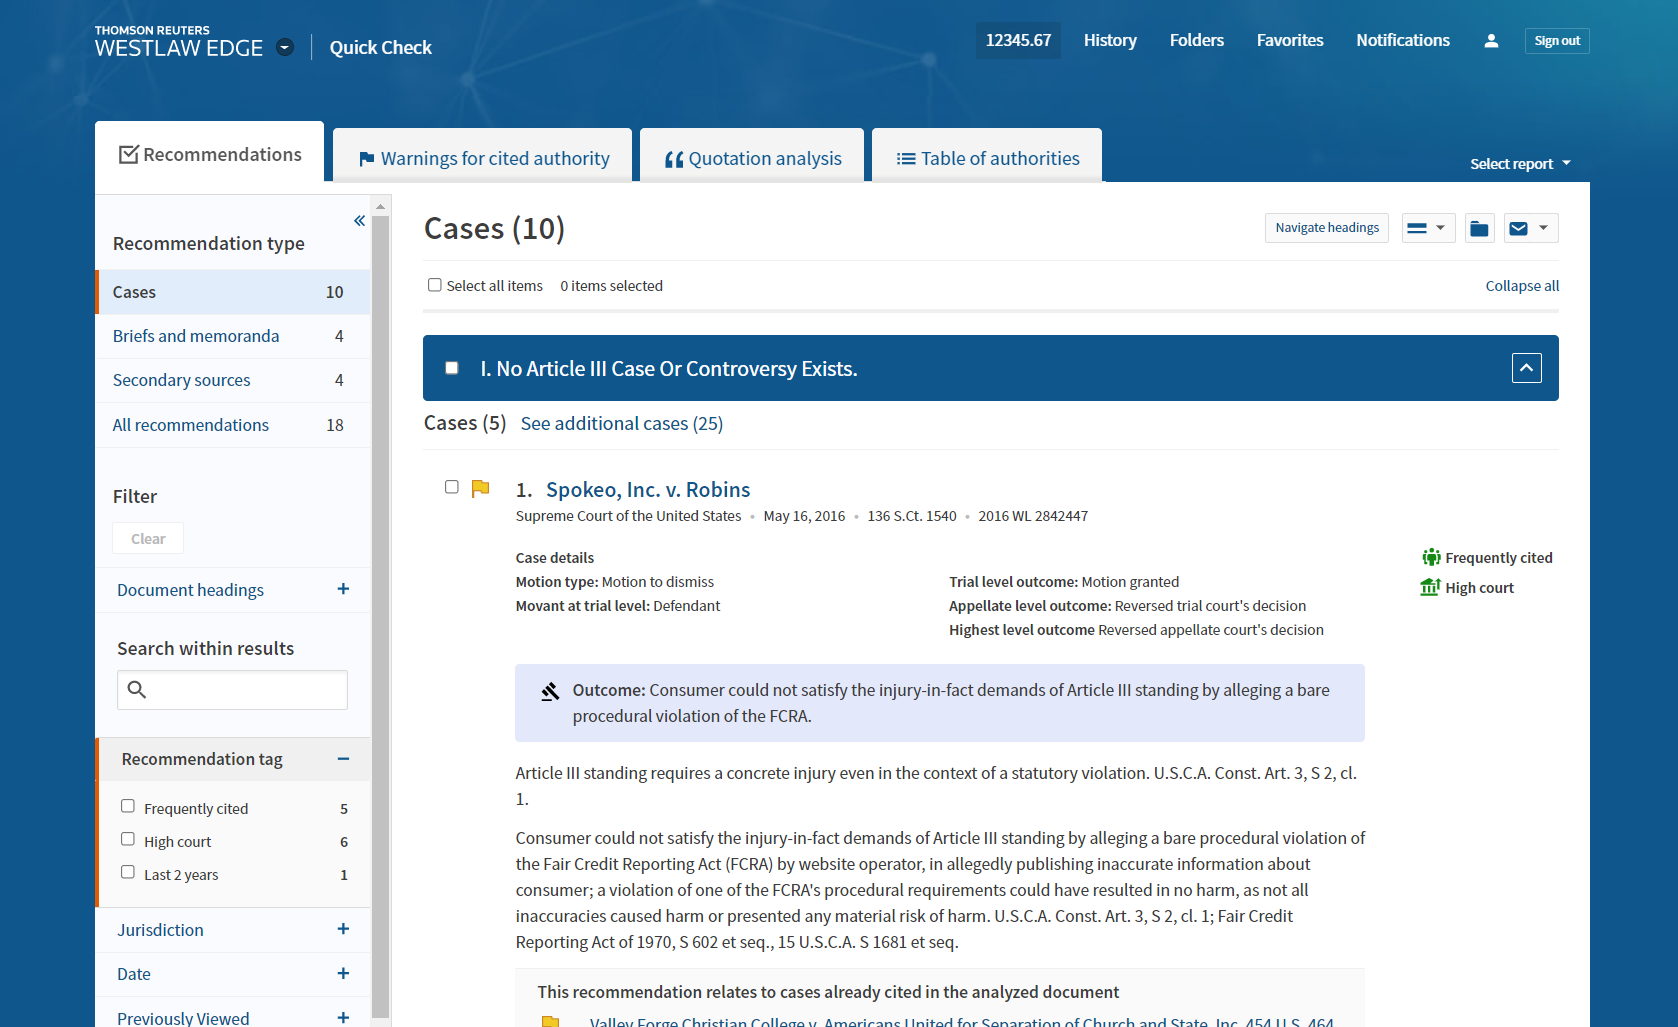Click the user profile icon
Screen dimensions: 1678x1027
1490,41
